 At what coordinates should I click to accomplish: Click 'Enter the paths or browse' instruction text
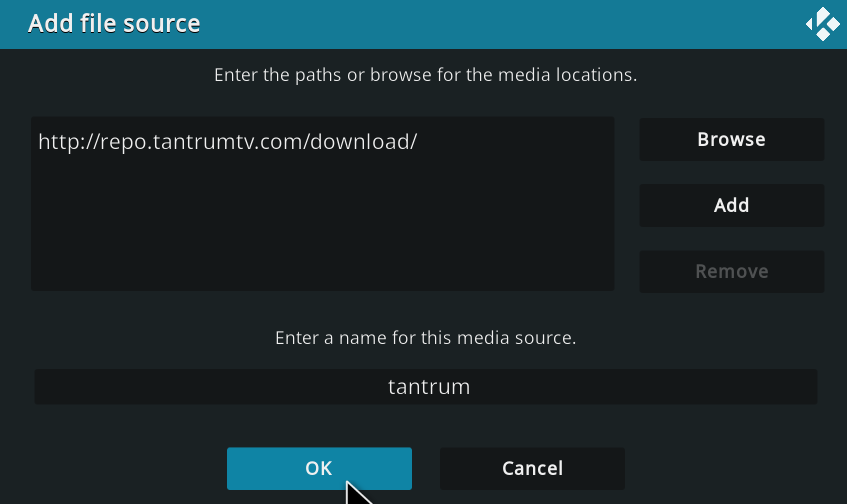click(x=426, y=75)
